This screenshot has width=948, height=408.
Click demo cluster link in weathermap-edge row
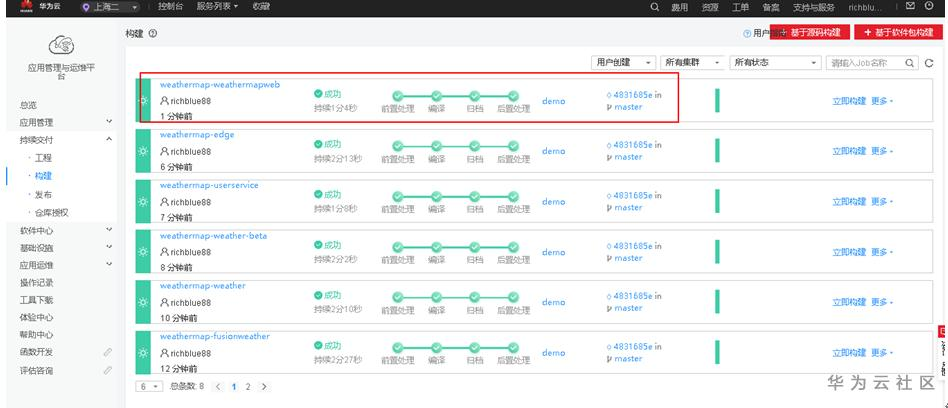tap(554, 151)
